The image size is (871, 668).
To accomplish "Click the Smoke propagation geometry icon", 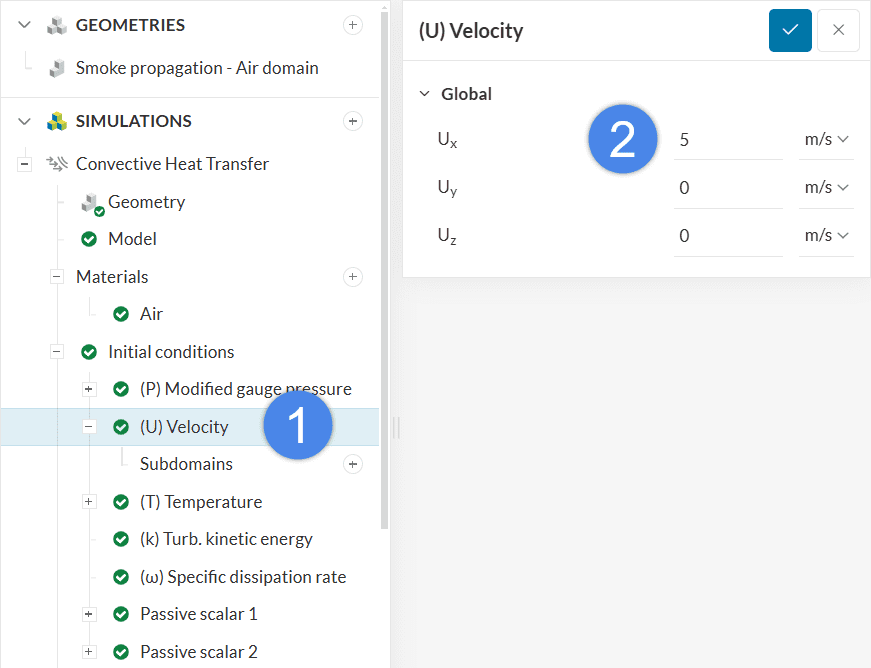I will [x=57, y=69].
